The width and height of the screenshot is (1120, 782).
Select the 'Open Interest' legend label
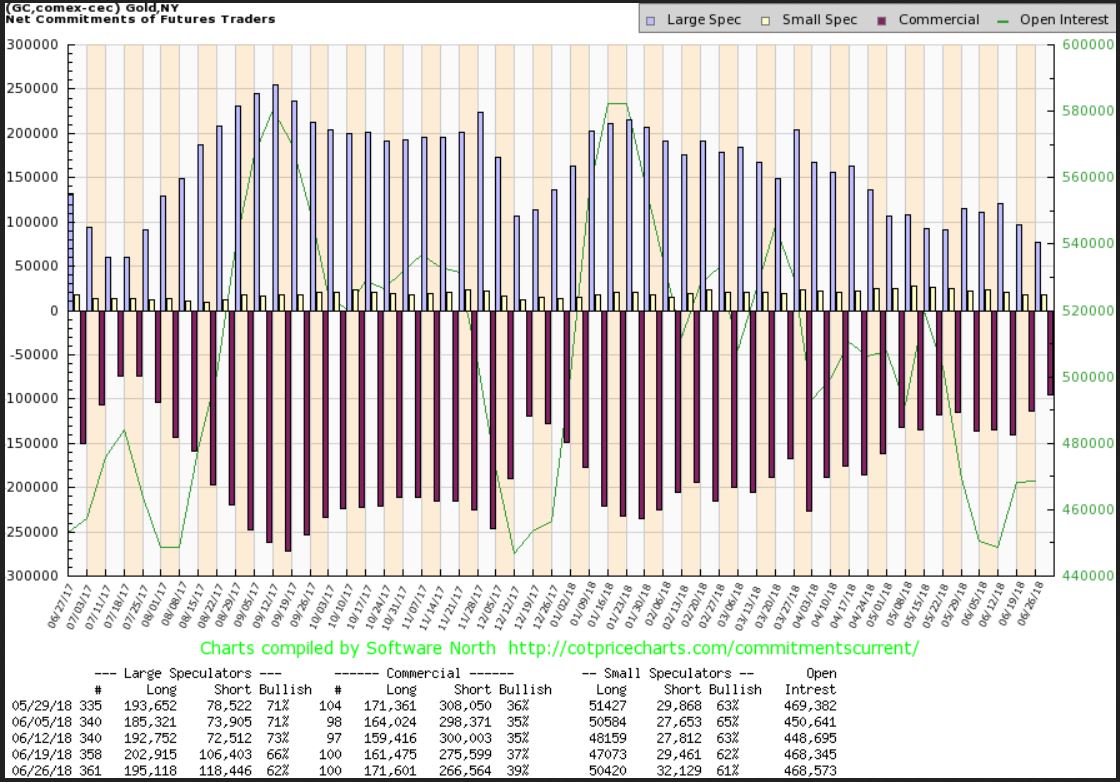pos(1064,19)
